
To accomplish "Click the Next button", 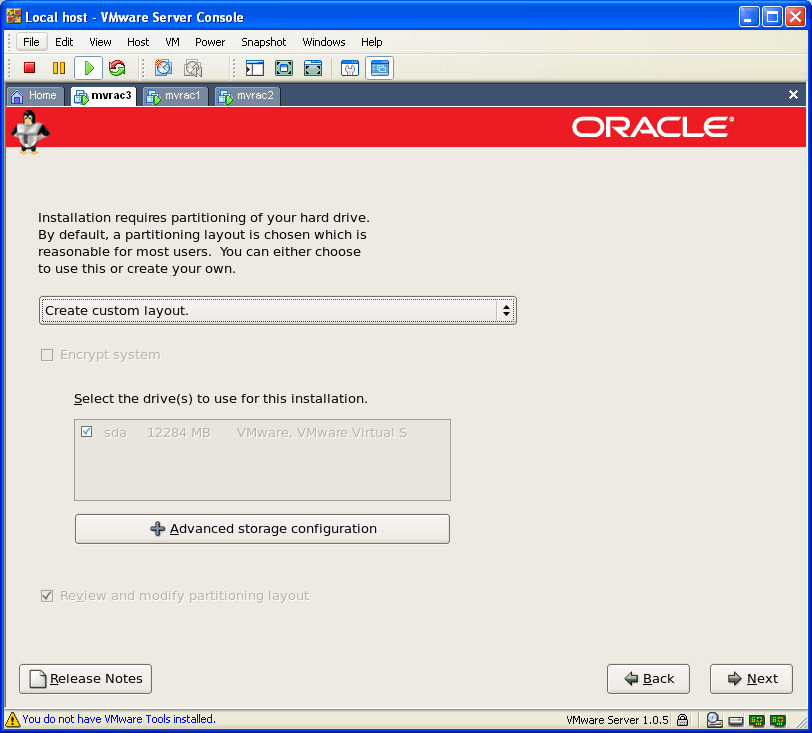I will click(x=751, y=679).
